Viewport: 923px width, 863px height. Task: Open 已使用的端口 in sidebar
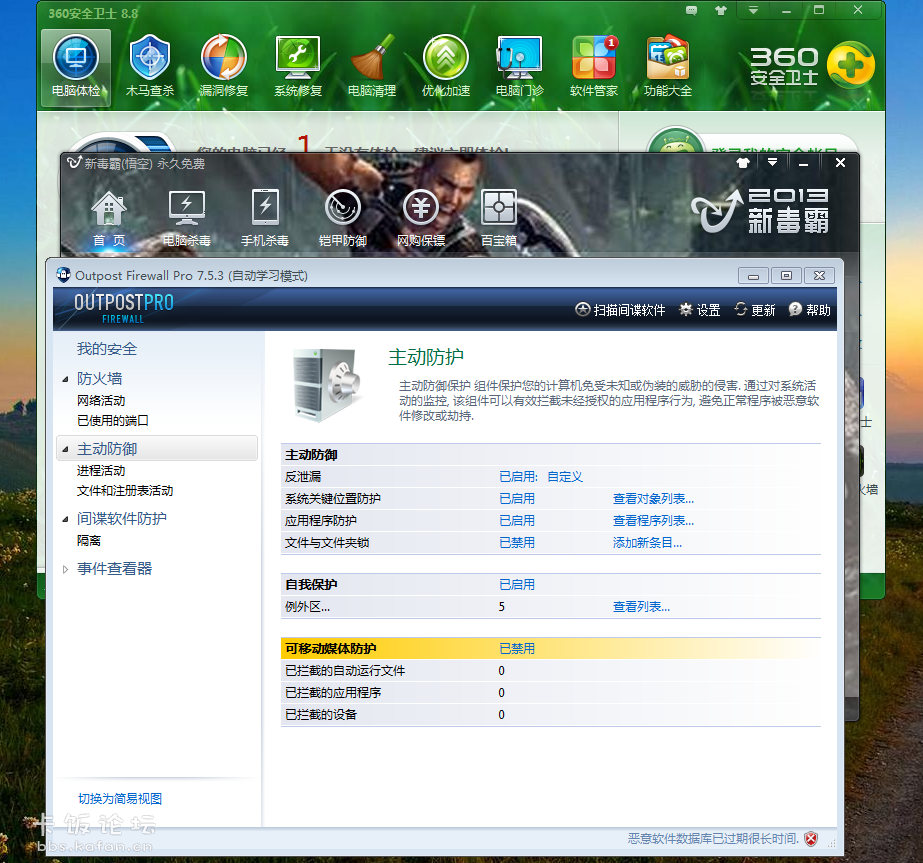(113, 421)
